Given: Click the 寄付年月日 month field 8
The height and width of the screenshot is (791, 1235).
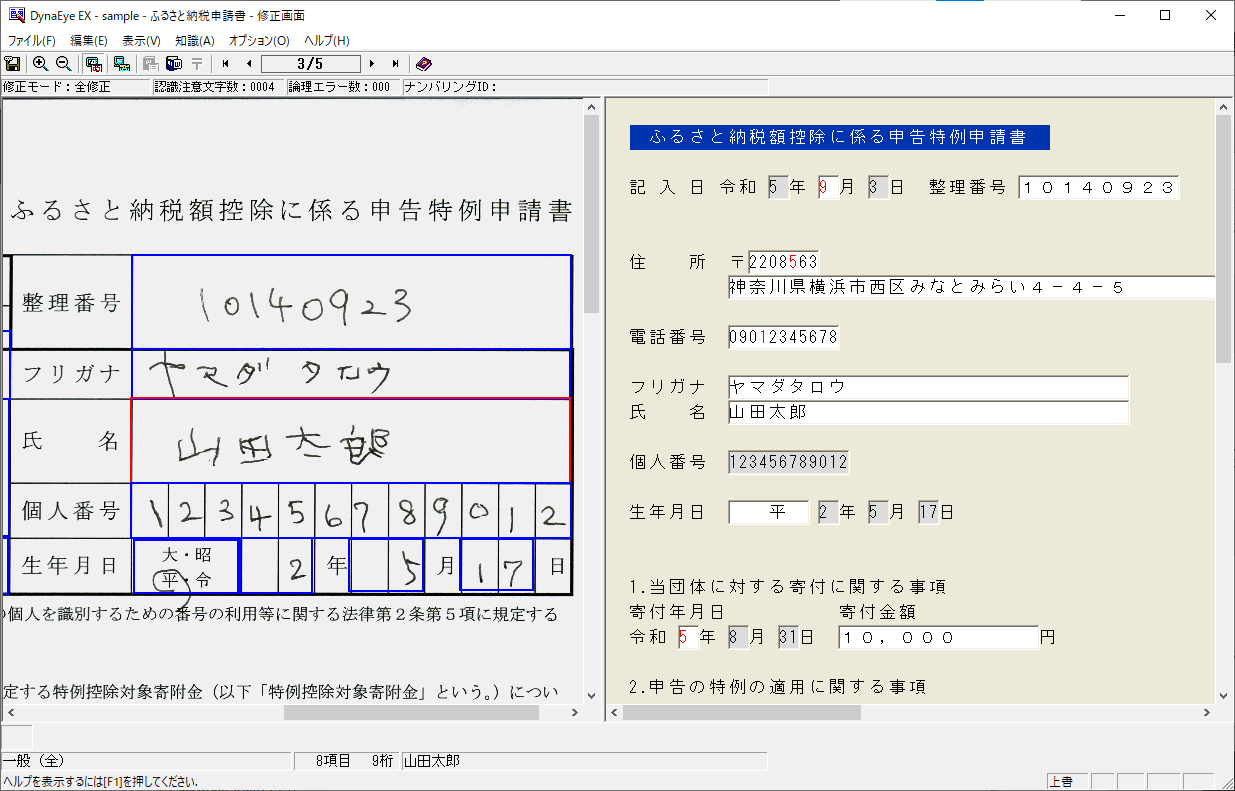Looking at the screenshot, I should [738, 637].
